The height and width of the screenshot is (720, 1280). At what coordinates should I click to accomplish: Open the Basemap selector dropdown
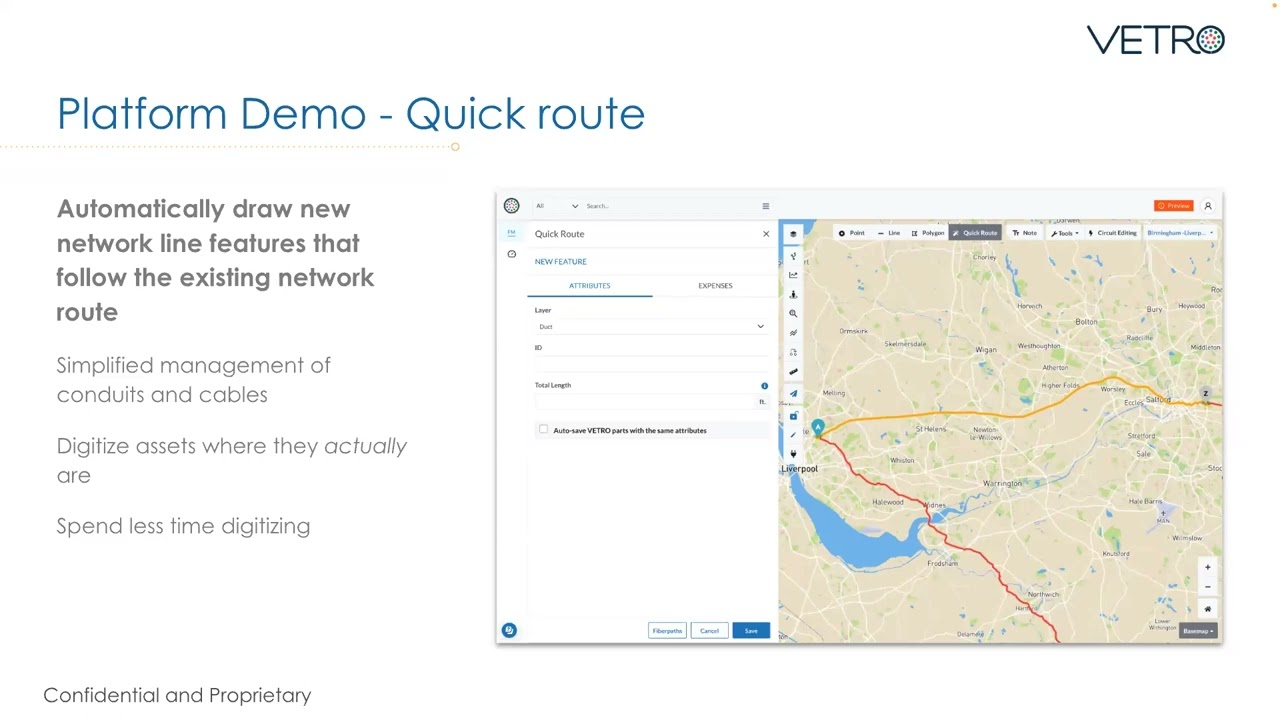point(1197,631)
